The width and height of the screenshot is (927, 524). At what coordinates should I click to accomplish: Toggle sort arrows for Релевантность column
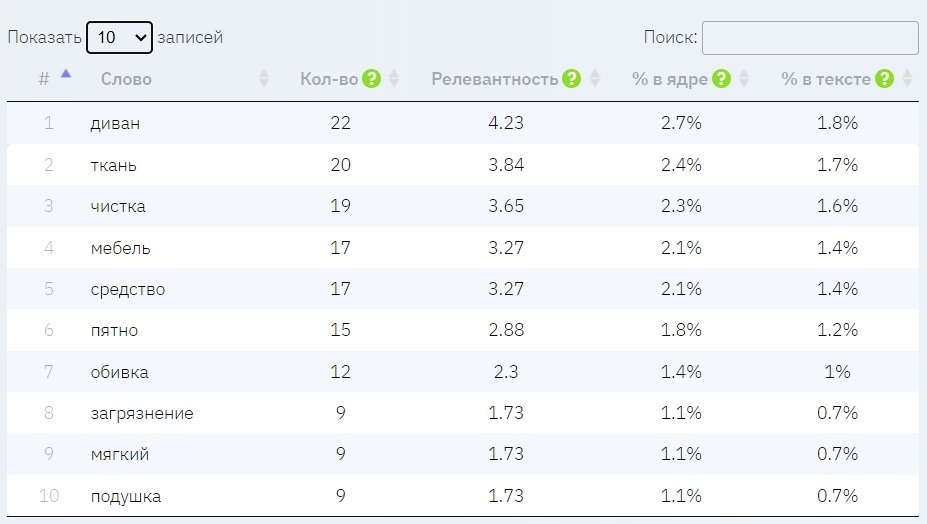pyautogui.click(x=595, y=79)
